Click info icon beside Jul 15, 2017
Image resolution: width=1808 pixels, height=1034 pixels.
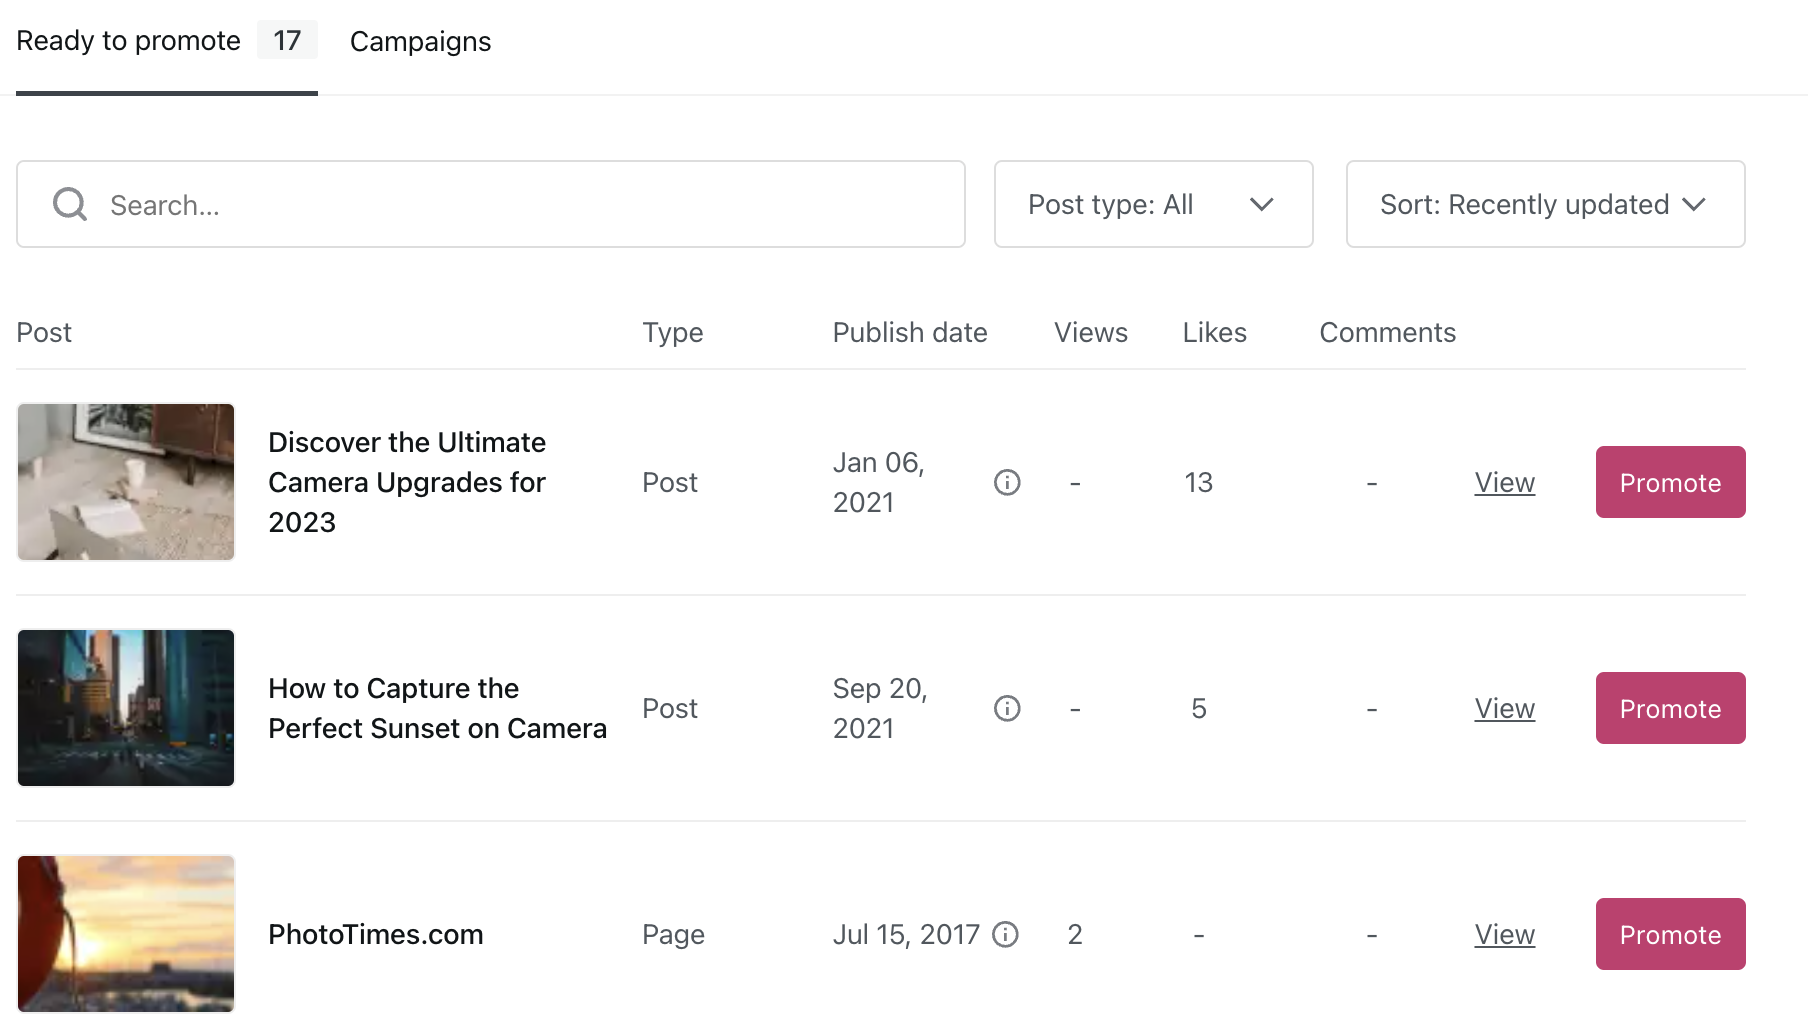pyautogui.click(x=1005, y=934)
